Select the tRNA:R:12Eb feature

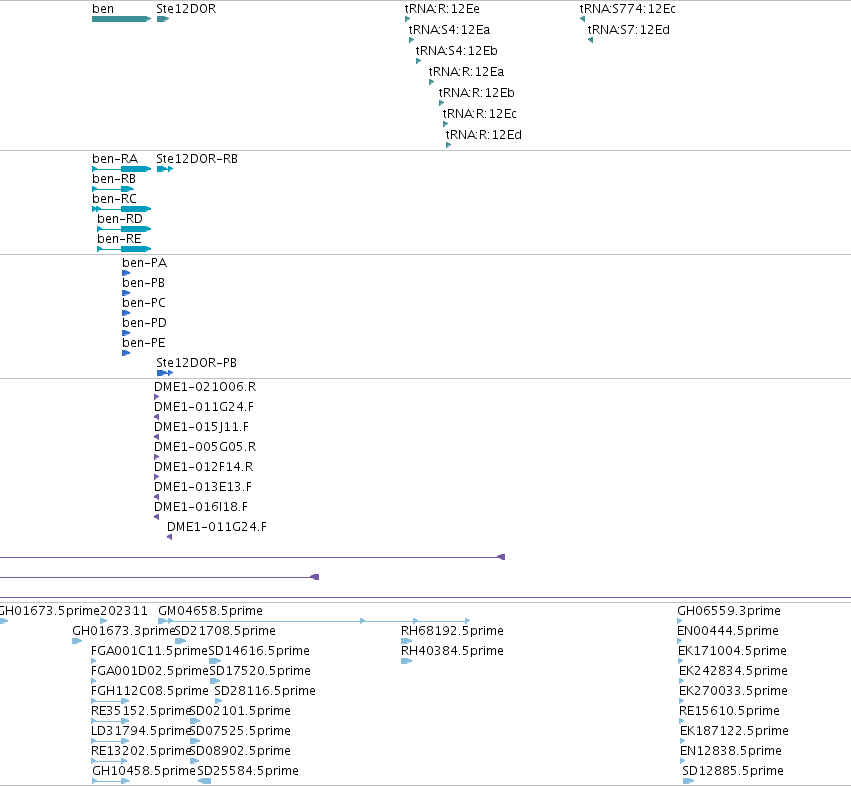point(476,93)
